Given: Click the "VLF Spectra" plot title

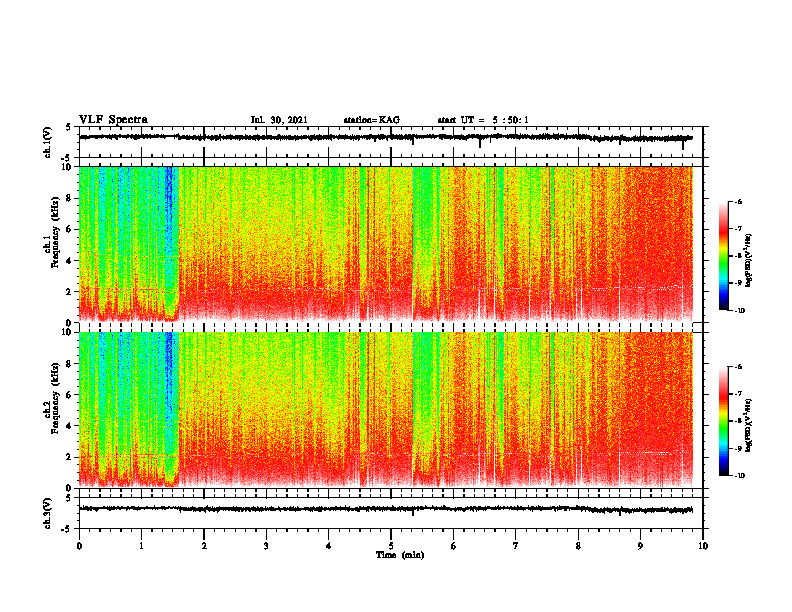Looking at the screenshot, I should 113,120.
